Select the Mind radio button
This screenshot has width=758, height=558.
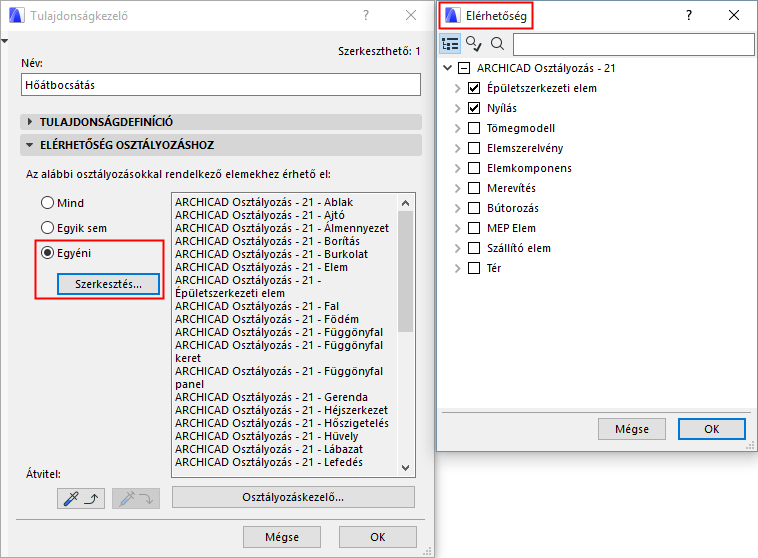pos(47,203)
